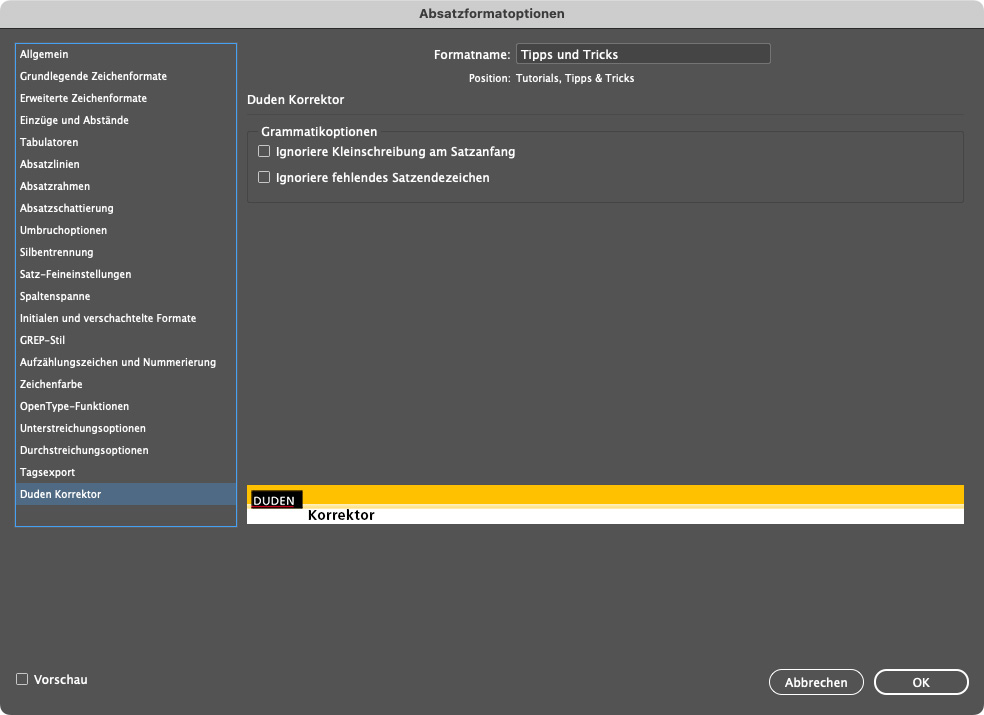Select Grundlegende Zeichenformate in the sidebar
Viewport: 984px width, 715px height.
click(x=126, y=77)
